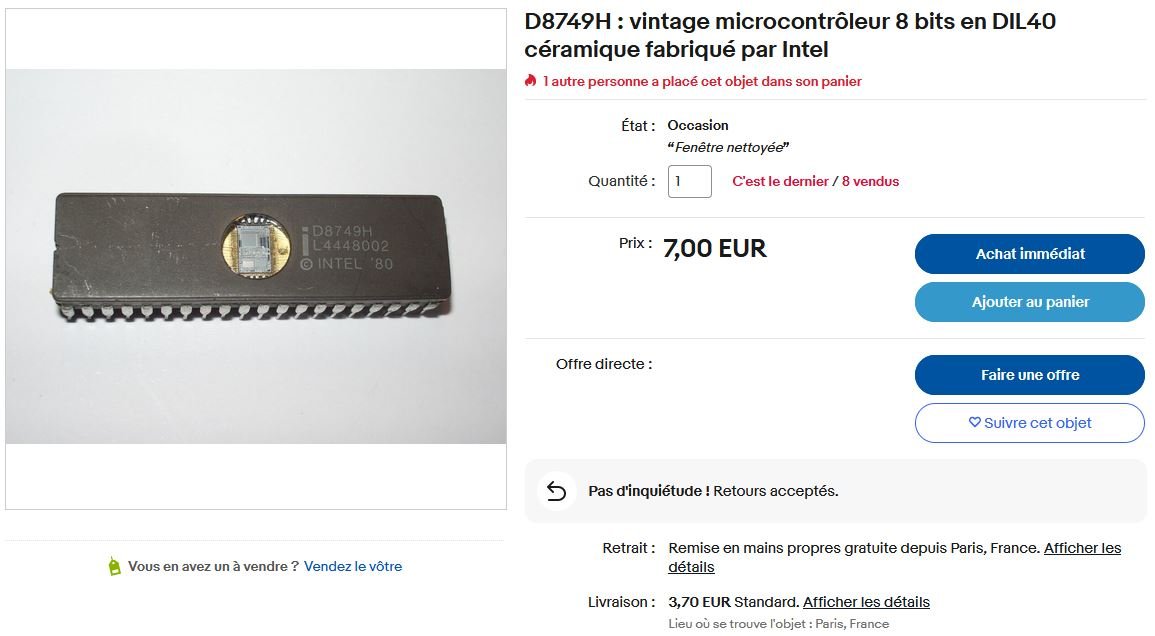Viewport: 1155px width, 636px height.
Task: Open the delivery Afficher les détails link
Action: click(x=866, y=602)
